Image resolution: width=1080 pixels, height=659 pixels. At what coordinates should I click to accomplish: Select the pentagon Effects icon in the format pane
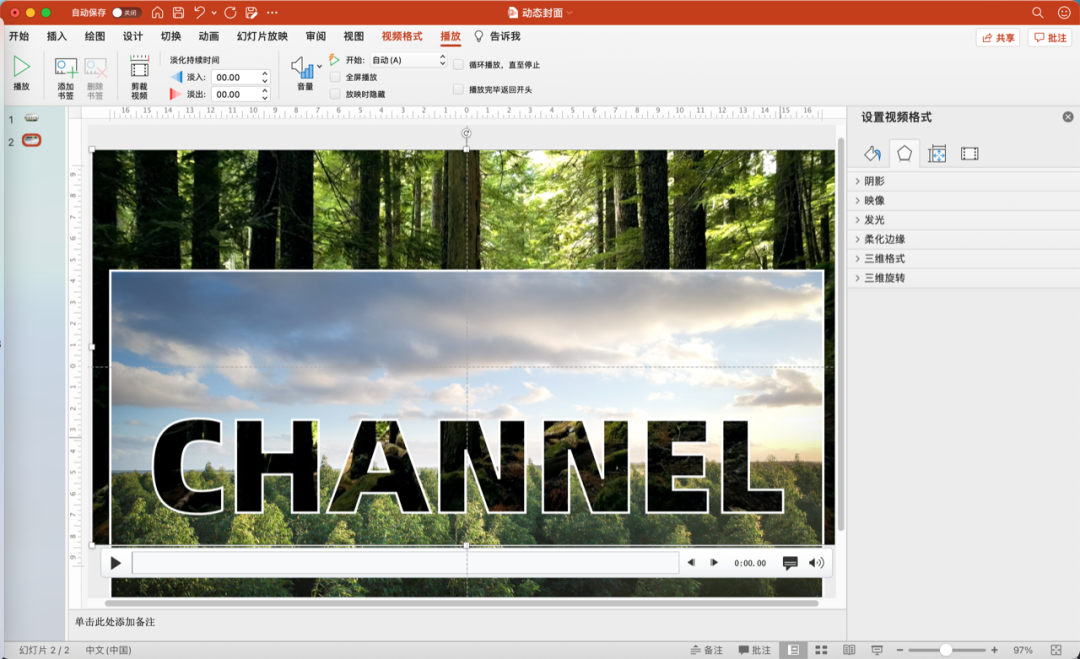click(x=904, y=154)
